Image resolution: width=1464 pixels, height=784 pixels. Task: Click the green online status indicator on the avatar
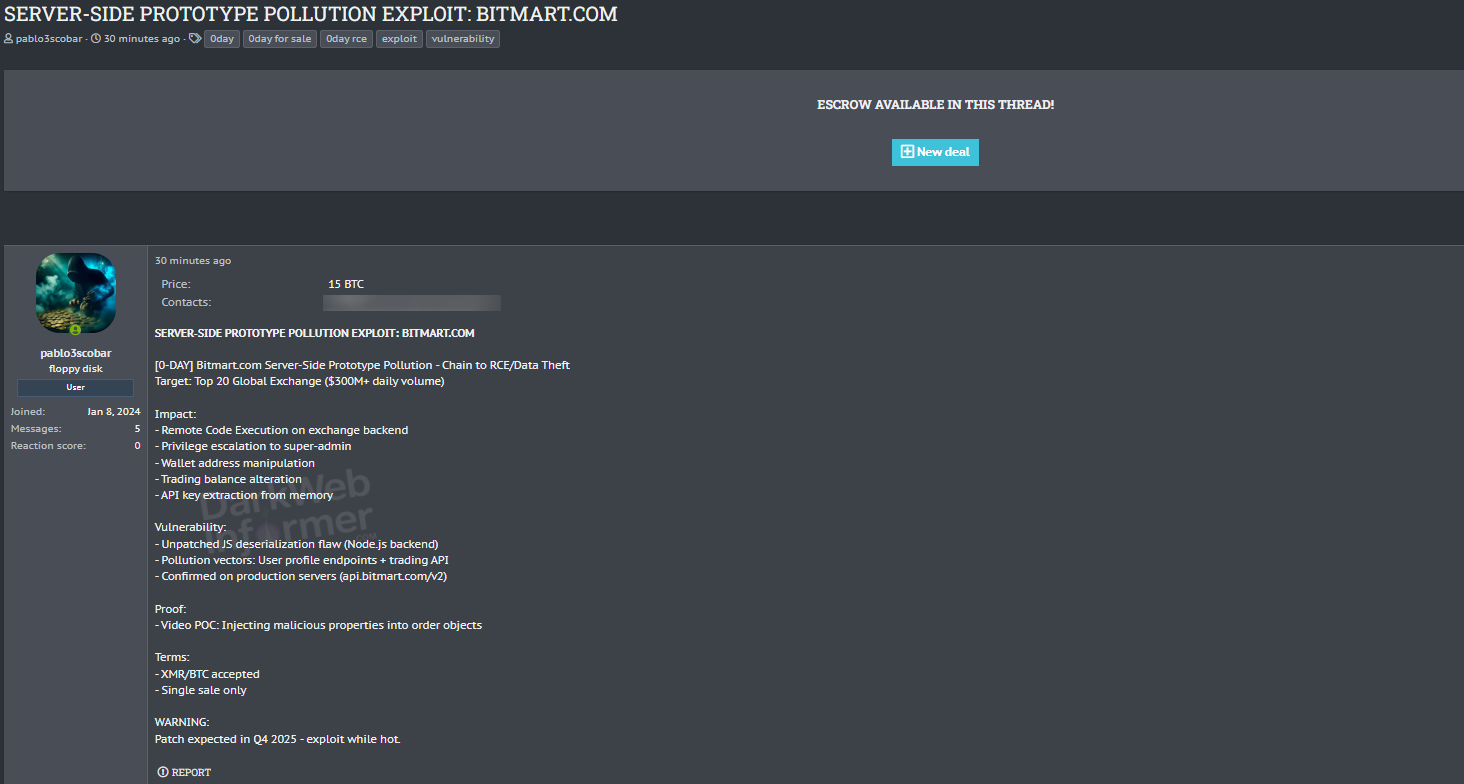[76, 329]
